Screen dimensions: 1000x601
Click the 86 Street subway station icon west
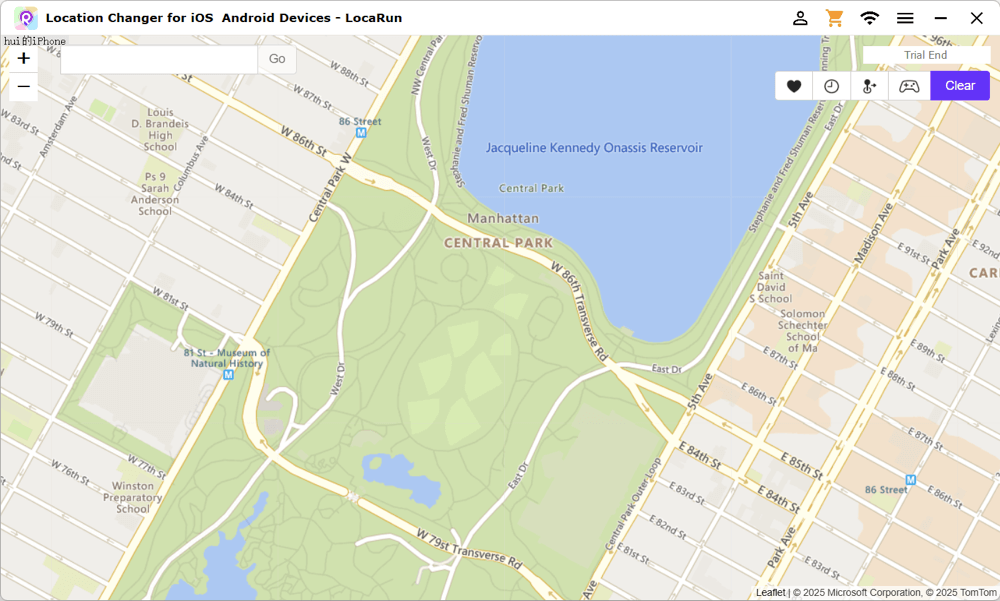click(x=361, y=133)
